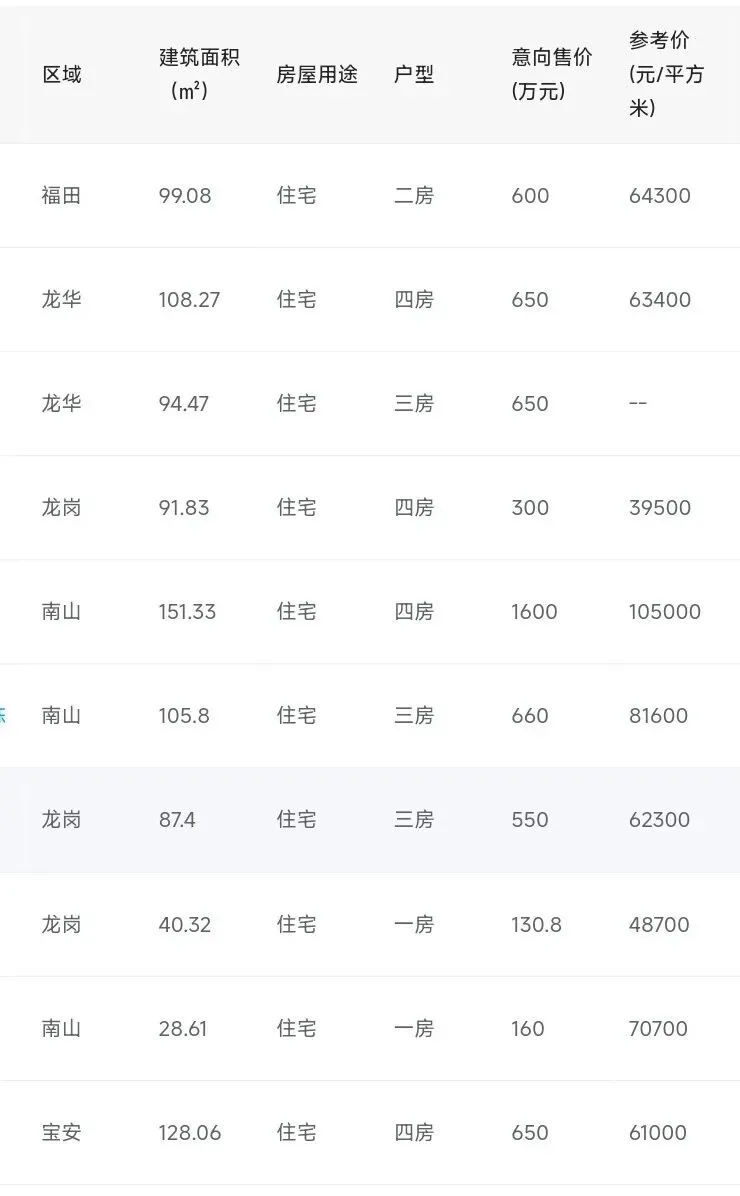Open the 南山 28.61 one-room listing
Viewport: 740px width, 1196px height.
click(x=370, y=1028)
